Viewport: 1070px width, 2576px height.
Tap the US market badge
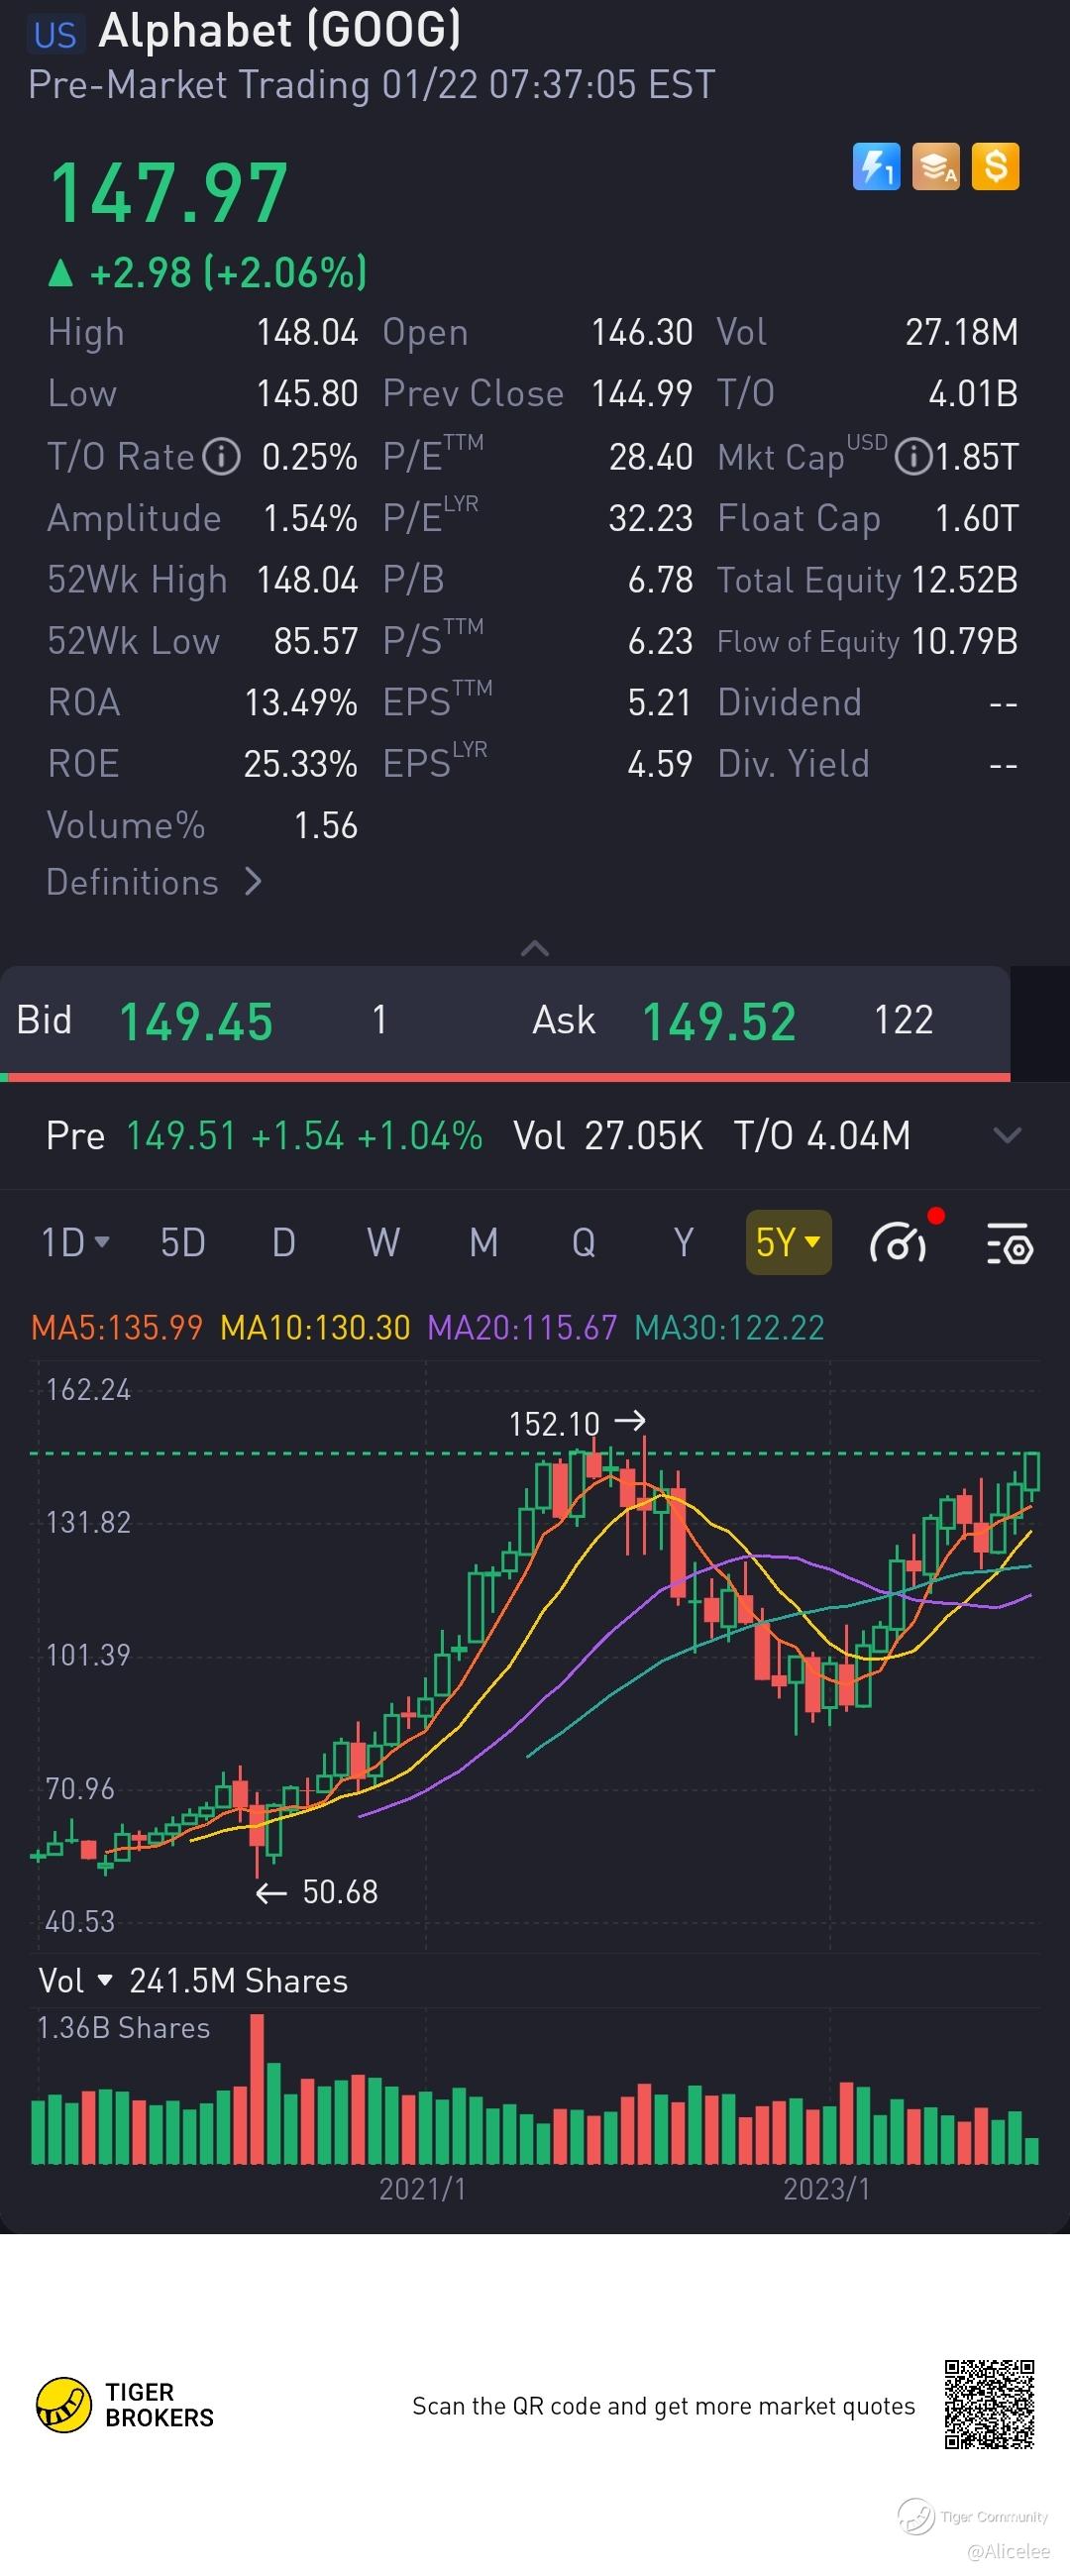[54, 35]
